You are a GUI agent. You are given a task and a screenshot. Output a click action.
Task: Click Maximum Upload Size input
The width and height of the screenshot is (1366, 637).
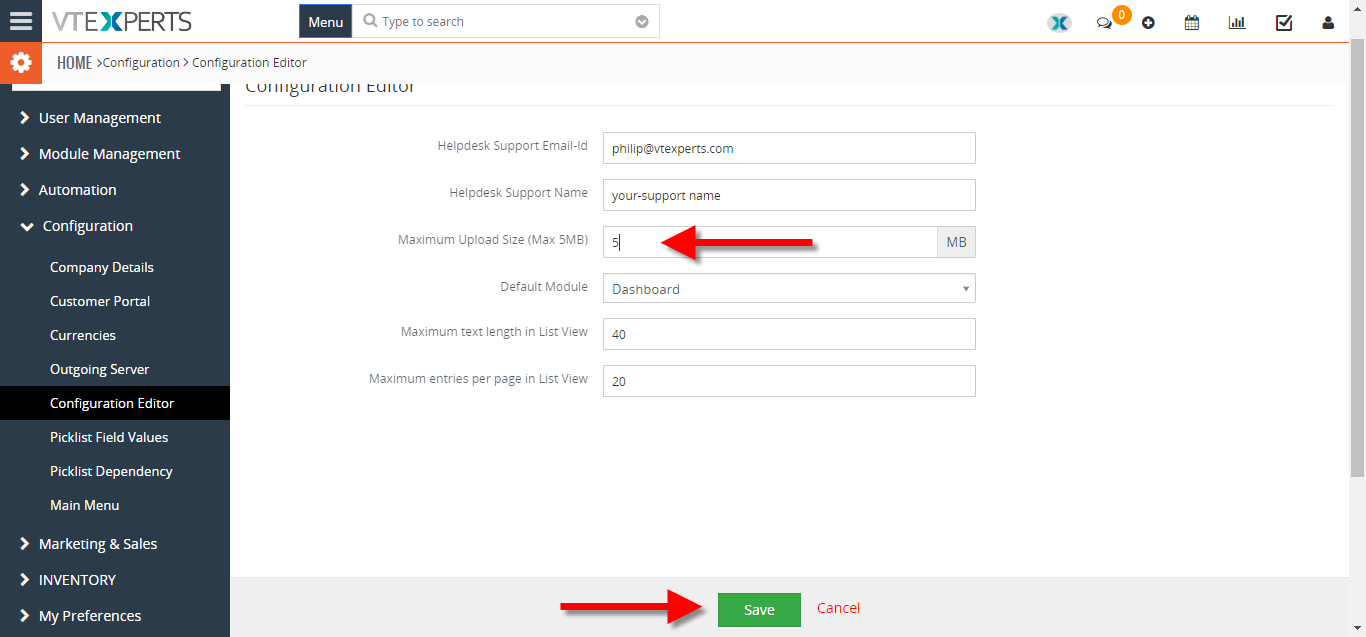click(770, 242)
